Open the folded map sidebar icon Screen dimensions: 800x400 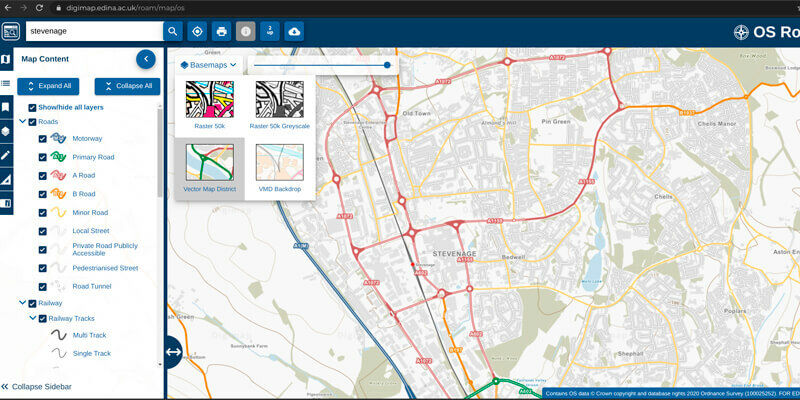coord(6,60)
